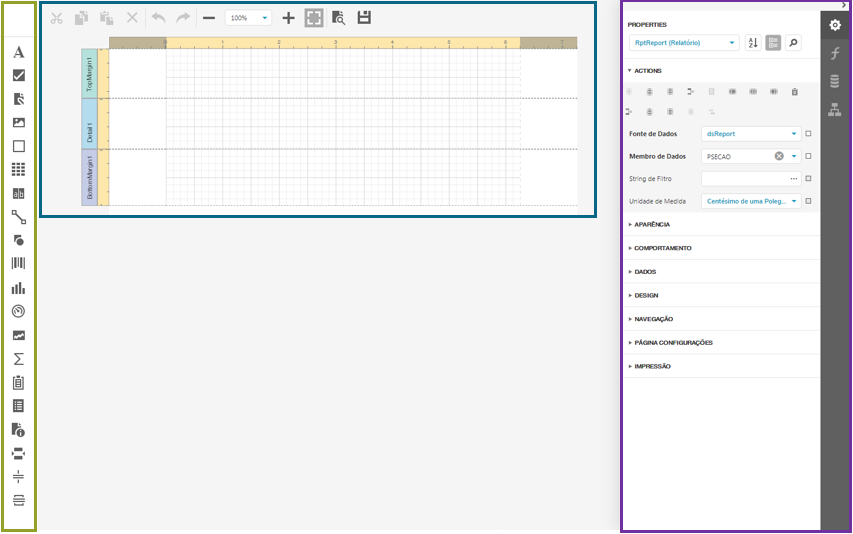Collapse the ACTIONS section

pos(645,71)
